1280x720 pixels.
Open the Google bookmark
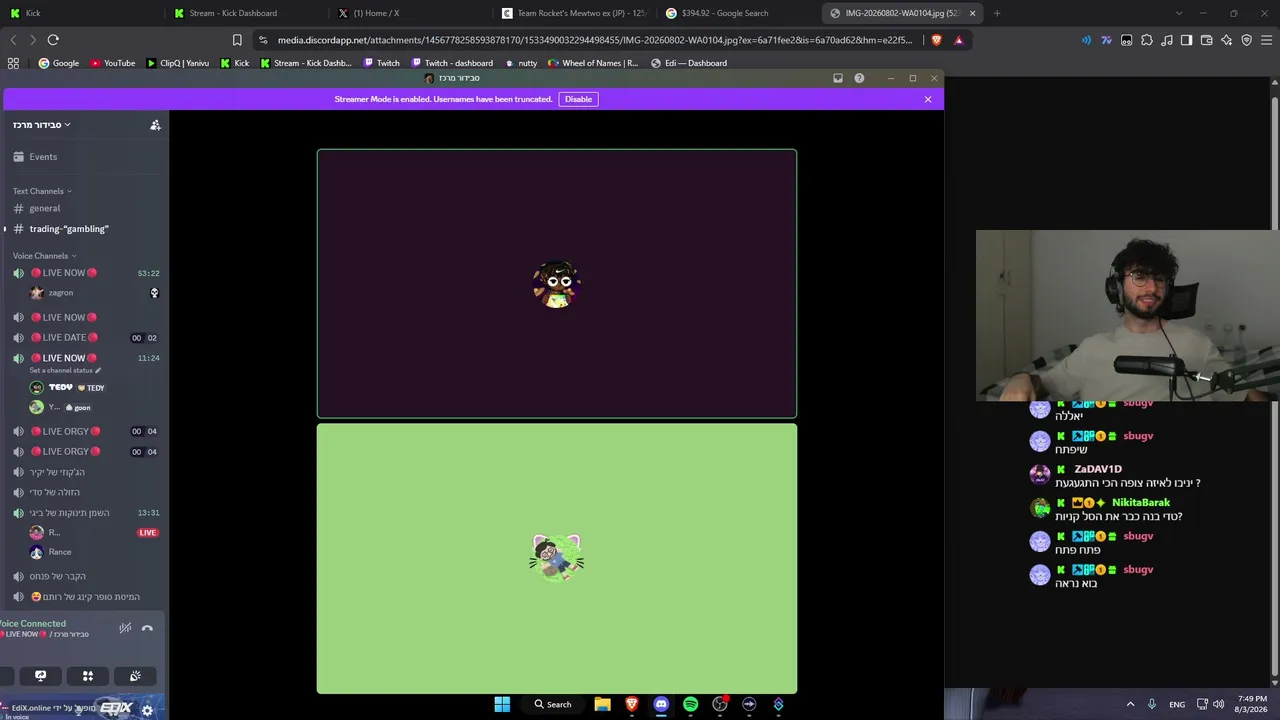[59, 63]
